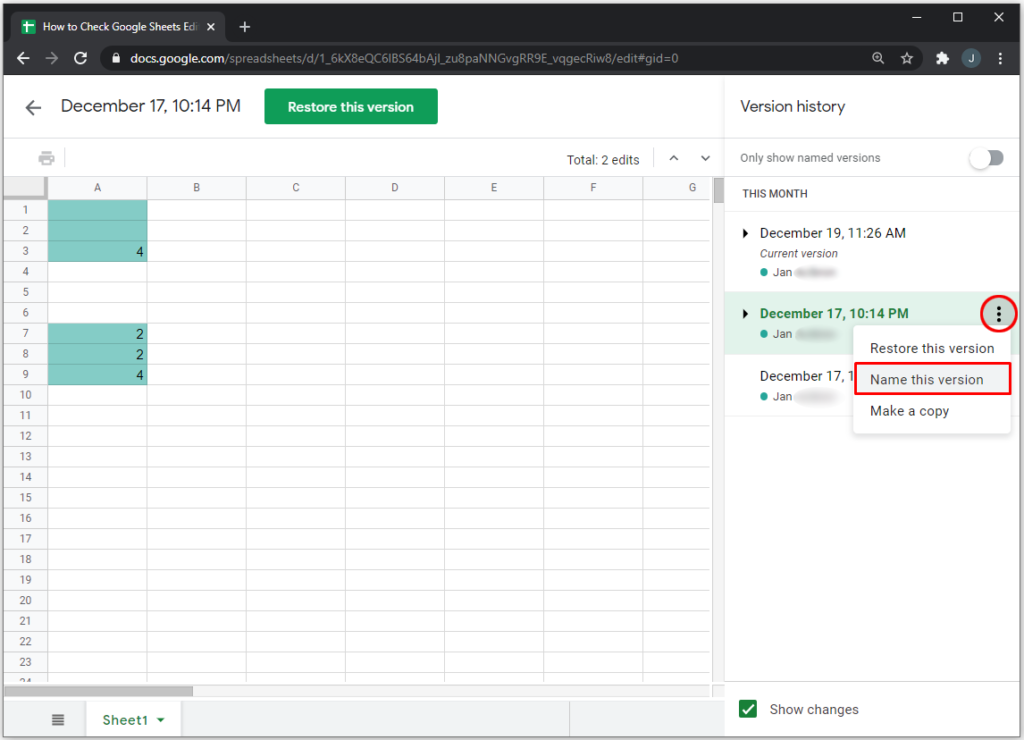The height and width of the screenshot is (740, 1024).
Task: Open the browser extensions puzzle icon
Action: [941, 59]
